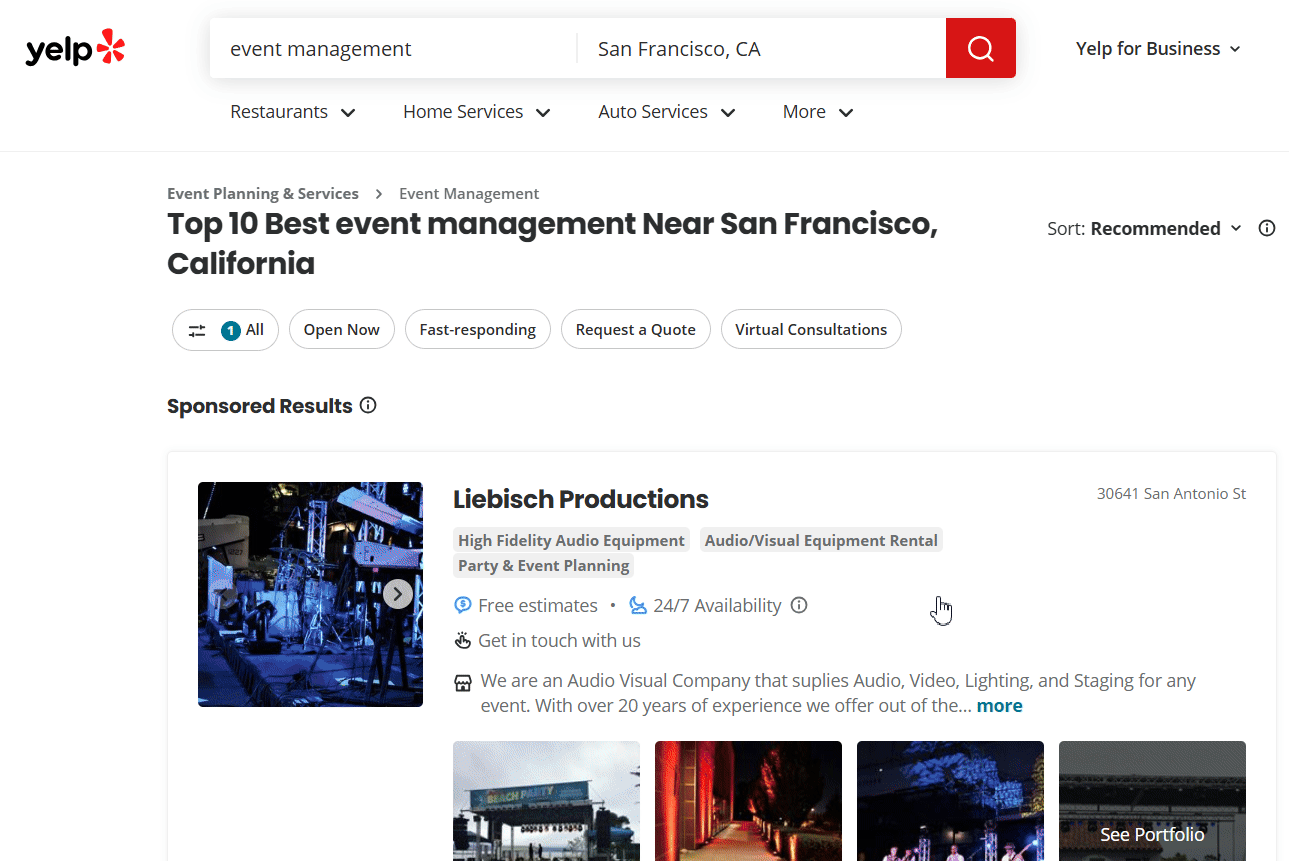Click the 24/7 Availability phone icon
This screenshot has height=861, width=1289.
pos(637,605)
